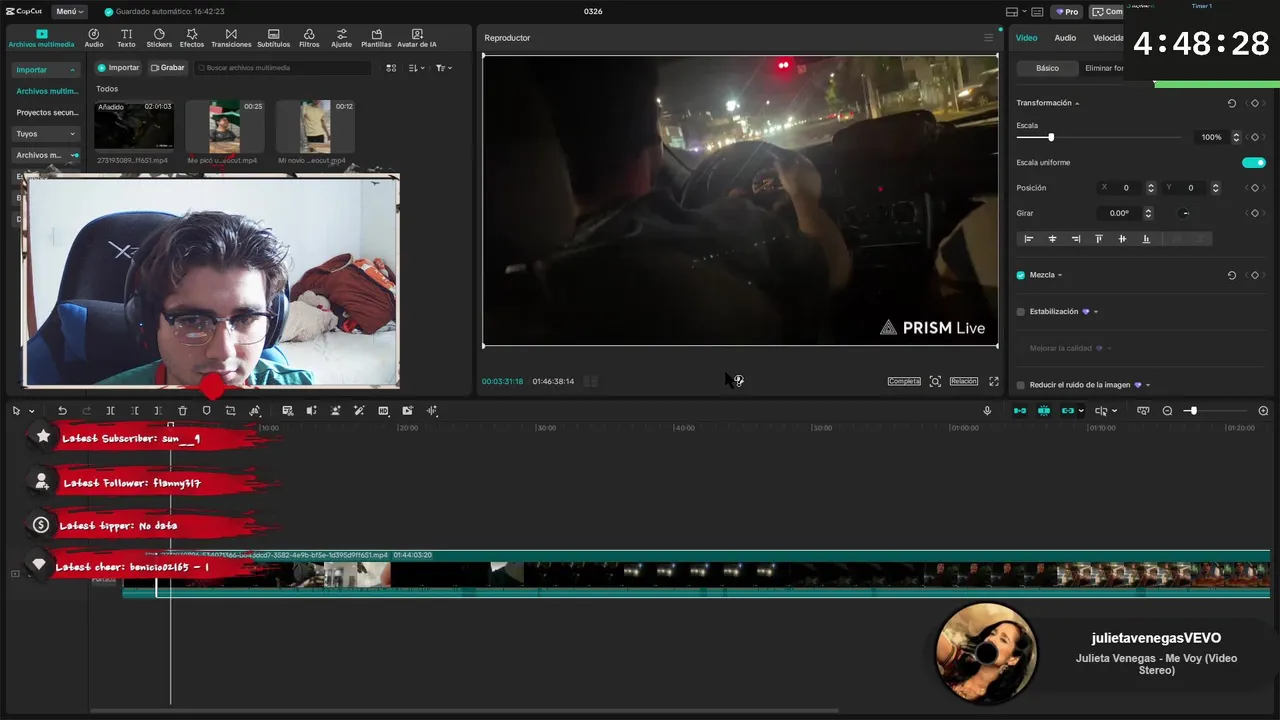Click the undo arrow in timeline toolbar
Image resolution: width=1280 pixels, height=720 pixels.
(62, 411)
